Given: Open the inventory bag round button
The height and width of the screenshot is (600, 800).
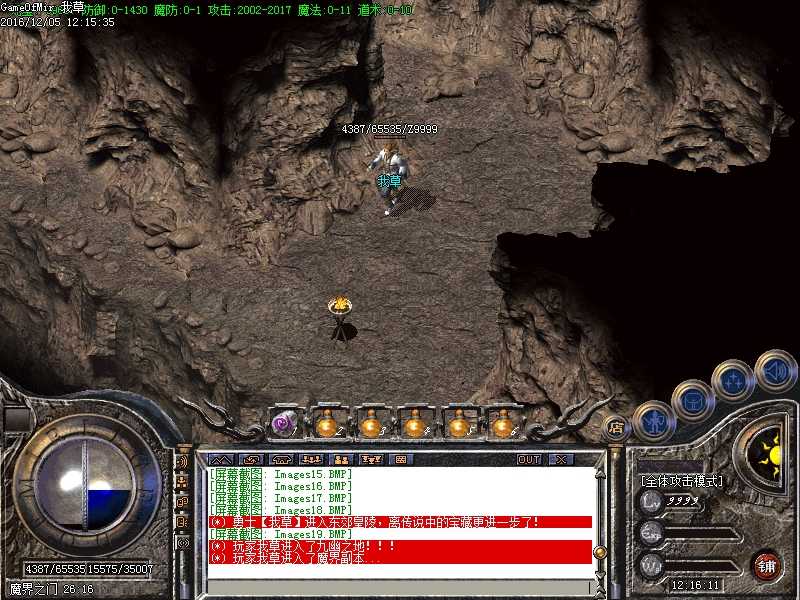Looking at the screenshot, I should tap(693, 401).
